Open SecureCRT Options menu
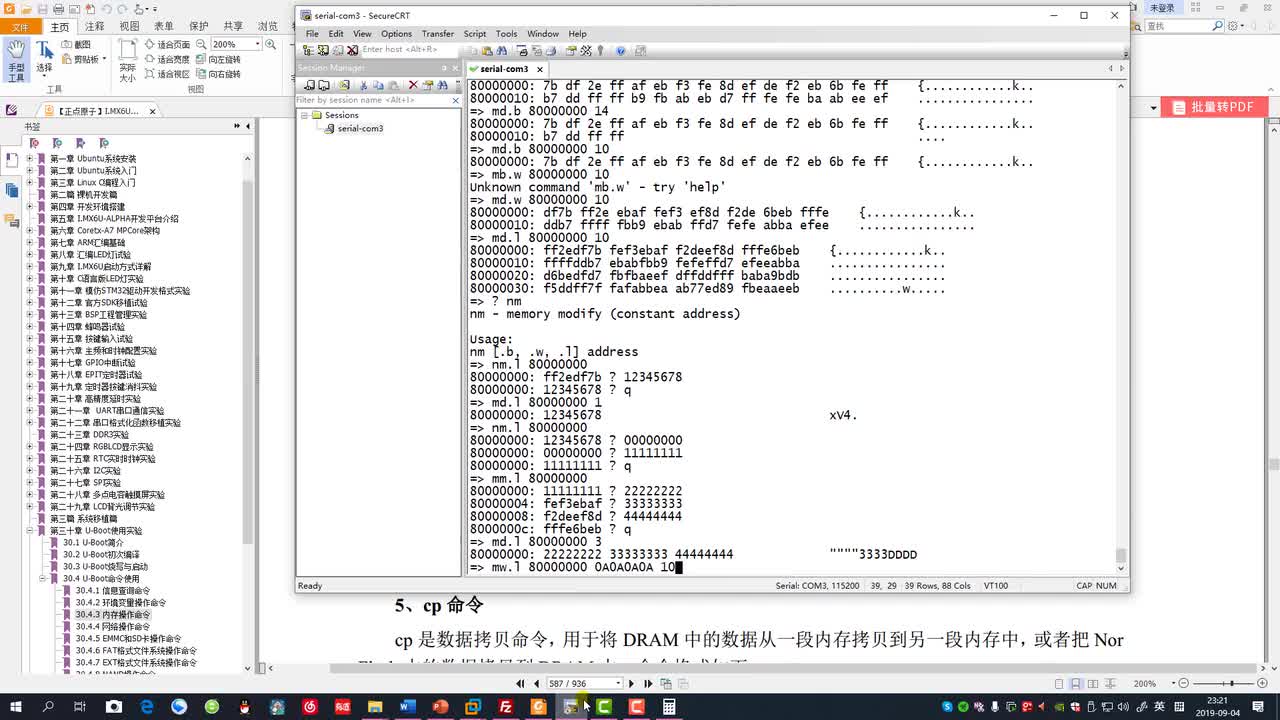Screen dimensions: 1280x720 click(396, 34)
